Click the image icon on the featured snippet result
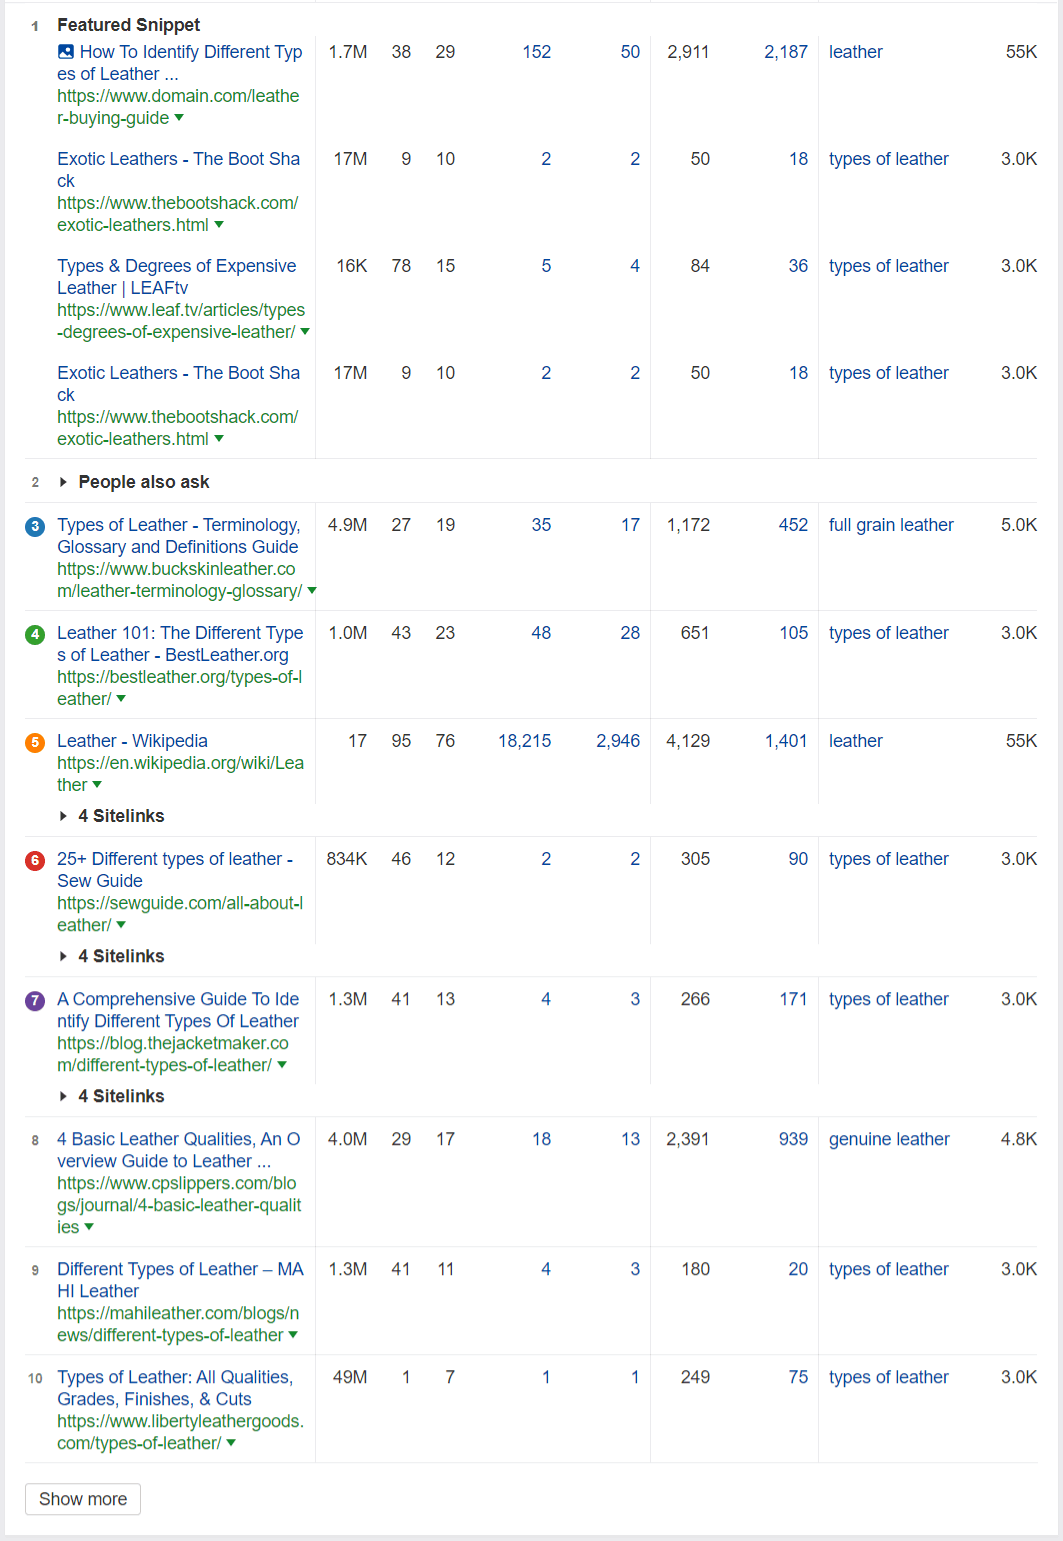This screenshot has height=1541, width=1063. tap(64, 51)
